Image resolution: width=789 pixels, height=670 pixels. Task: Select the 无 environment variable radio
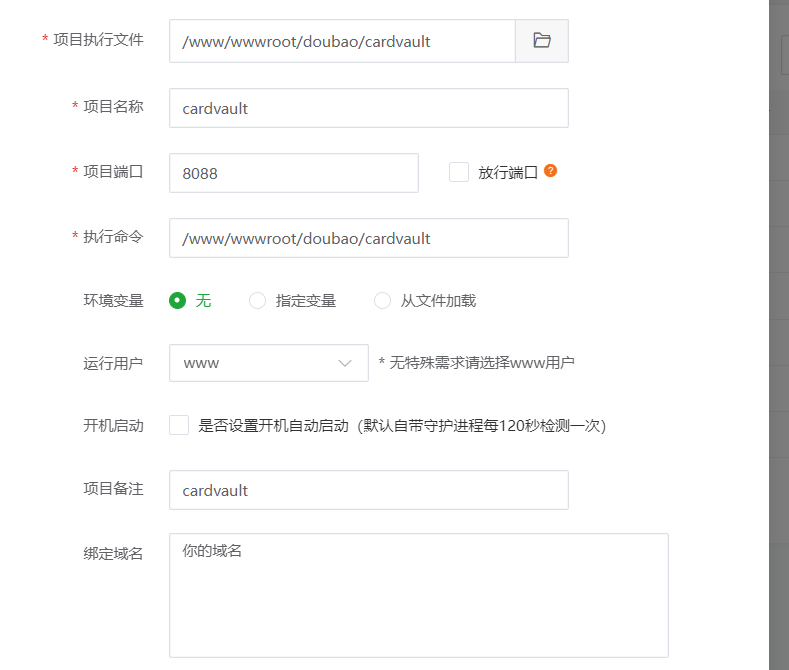pyautogui.click(x=177, y=300)
